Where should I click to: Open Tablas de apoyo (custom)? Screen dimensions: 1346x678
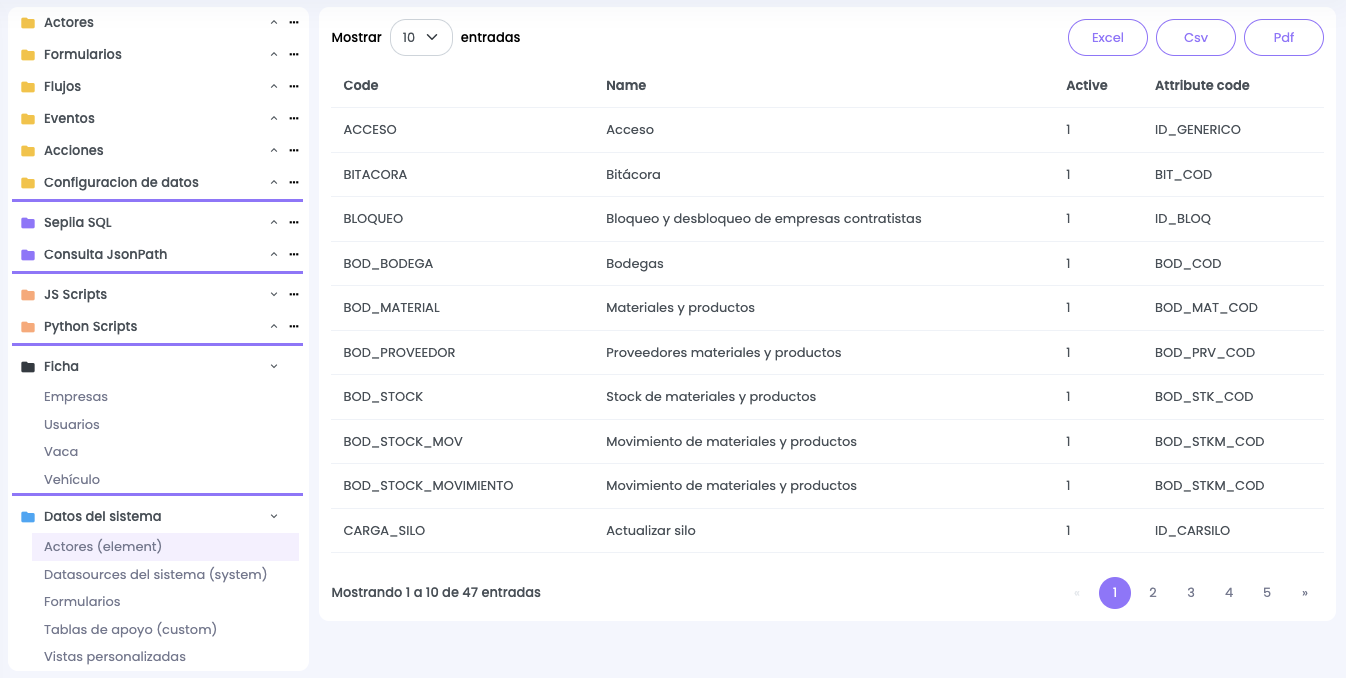[130, 630]
